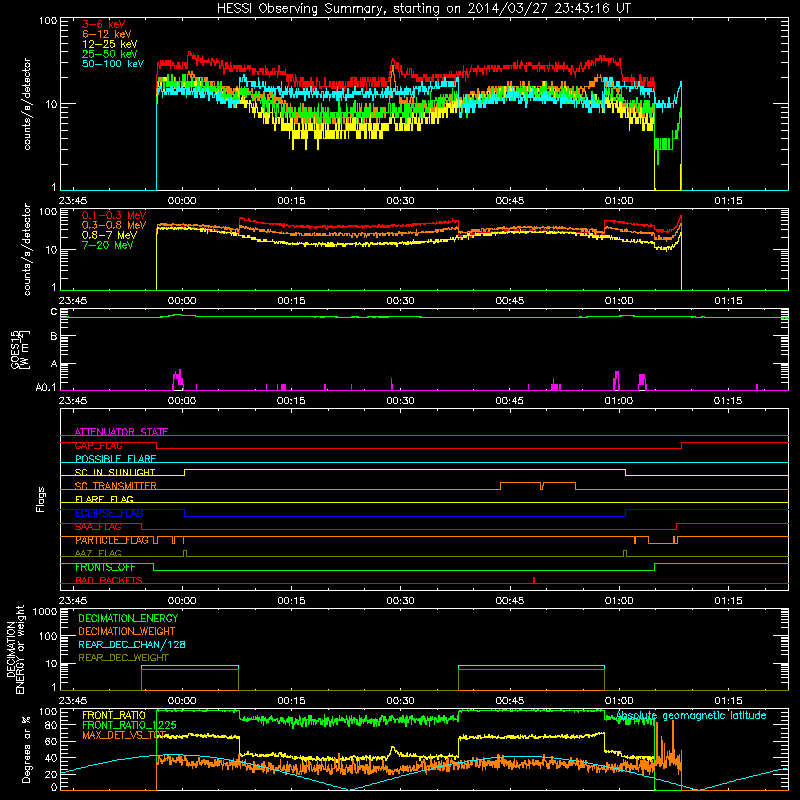Select the SC_TRANSMITTER flag label
Screen dimensions: 800x800
pos(115,486)
